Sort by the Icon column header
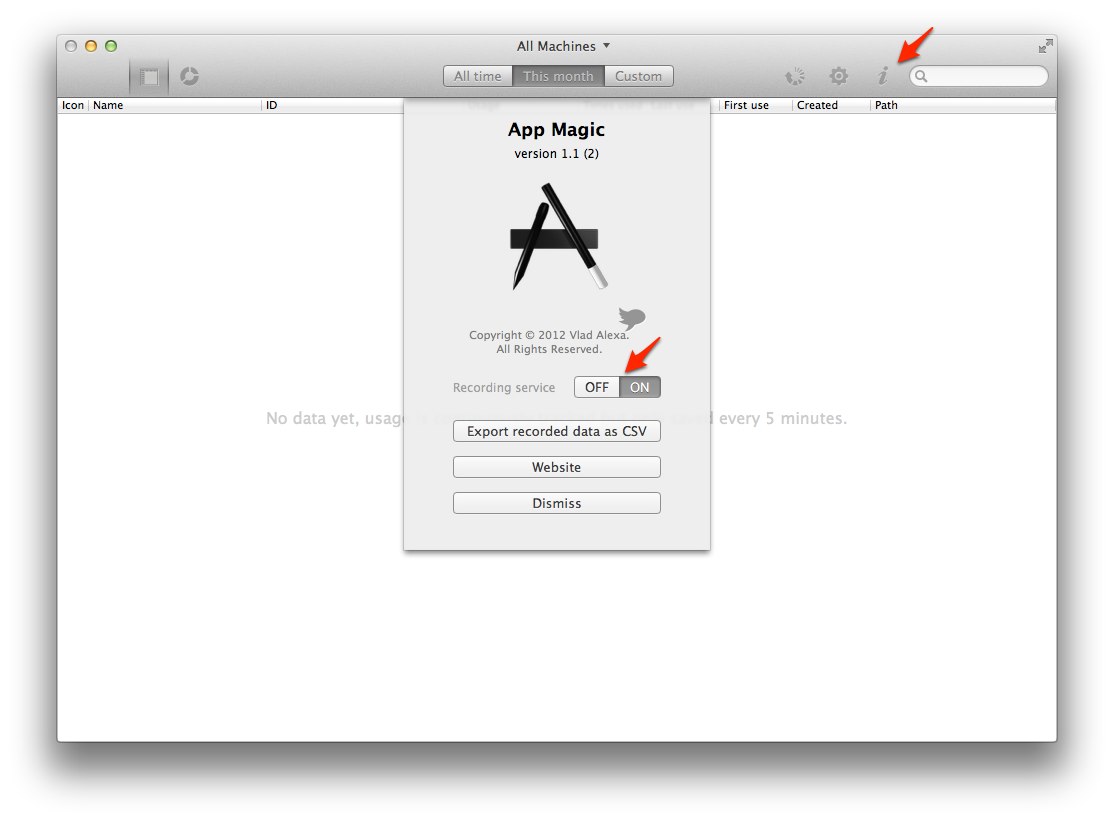This screenshot has height=821, width=1114. tap(72, 105)
